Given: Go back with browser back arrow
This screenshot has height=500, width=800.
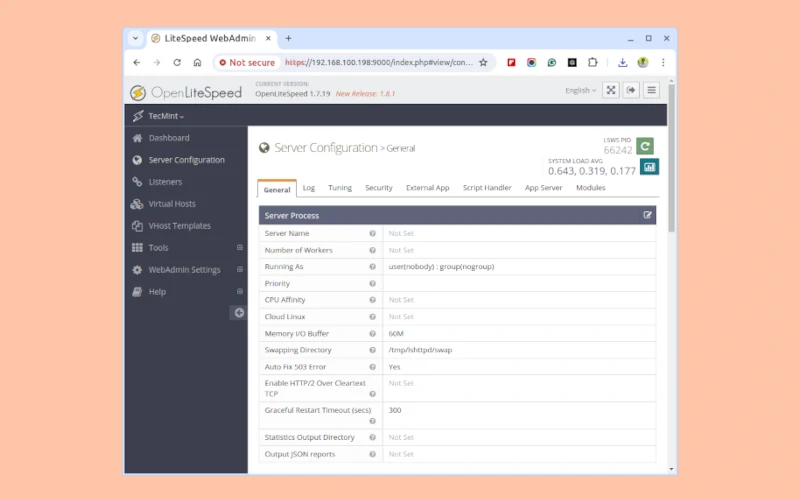Looking at the screenshot, I should click(x=137, y=62).
